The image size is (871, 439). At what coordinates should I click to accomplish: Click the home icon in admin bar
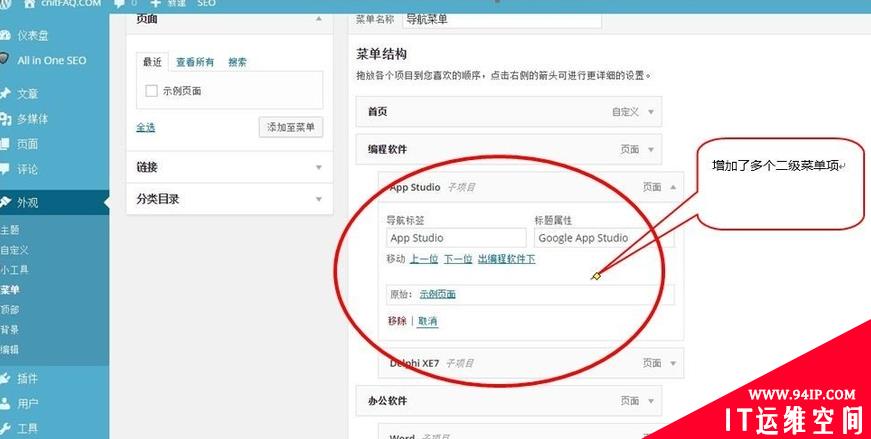click(x=30, y=3)
